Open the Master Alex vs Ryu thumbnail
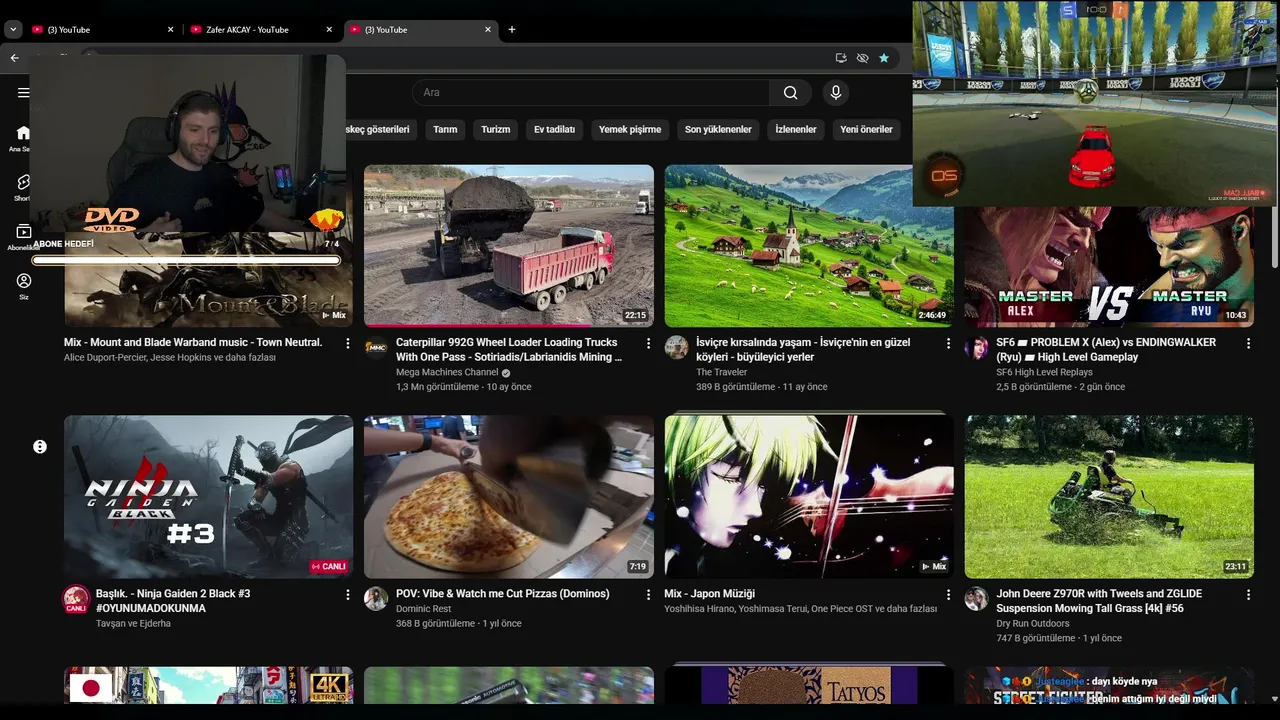Viewport: 1280px width, 720px height. 1109,266
